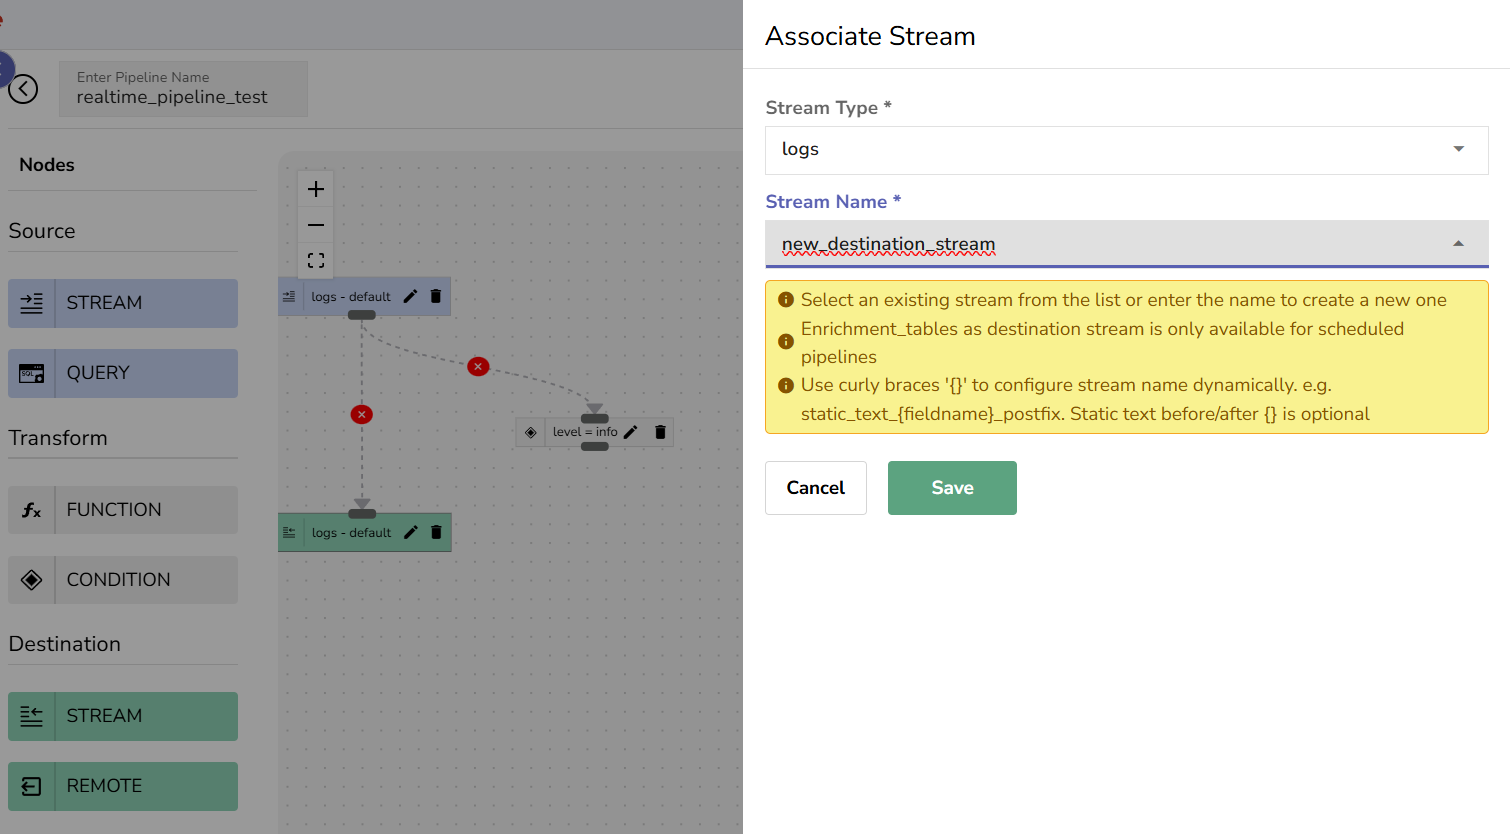Click the 'Stream Type *' label
Viewport: 1510px width, 834px height.
(828, 108)
